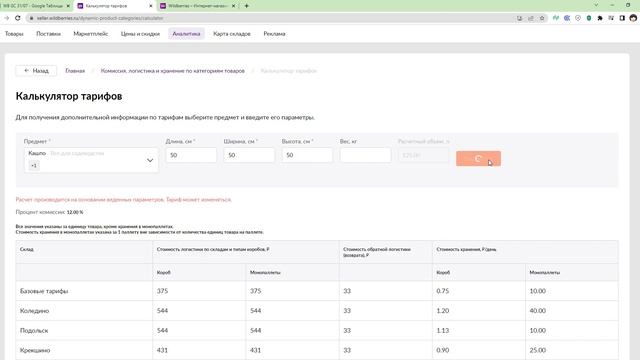Select the Коледино row label
Viewport: 640px width, 360px height.
click(34, 311)
